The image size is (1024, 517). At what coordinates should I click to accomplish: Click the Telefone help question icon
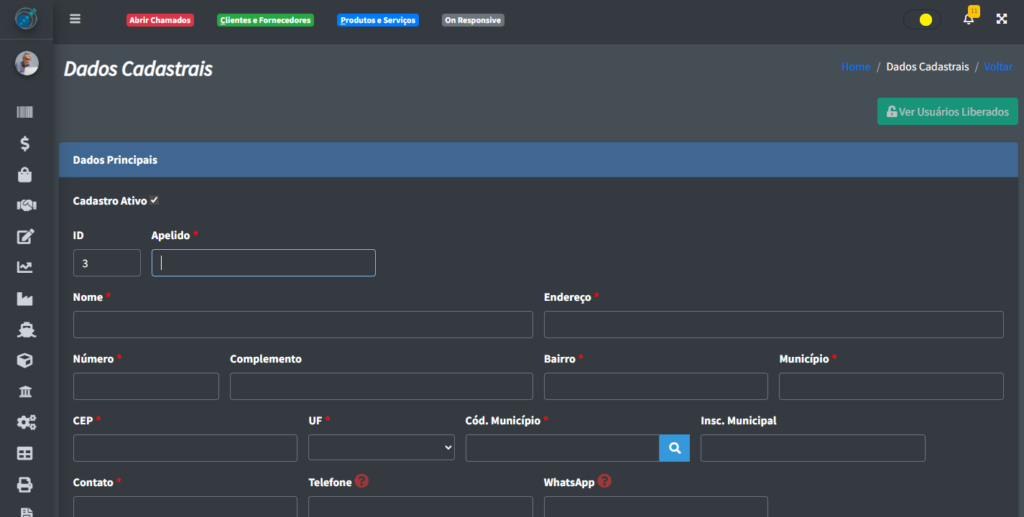tap(362, 481)
